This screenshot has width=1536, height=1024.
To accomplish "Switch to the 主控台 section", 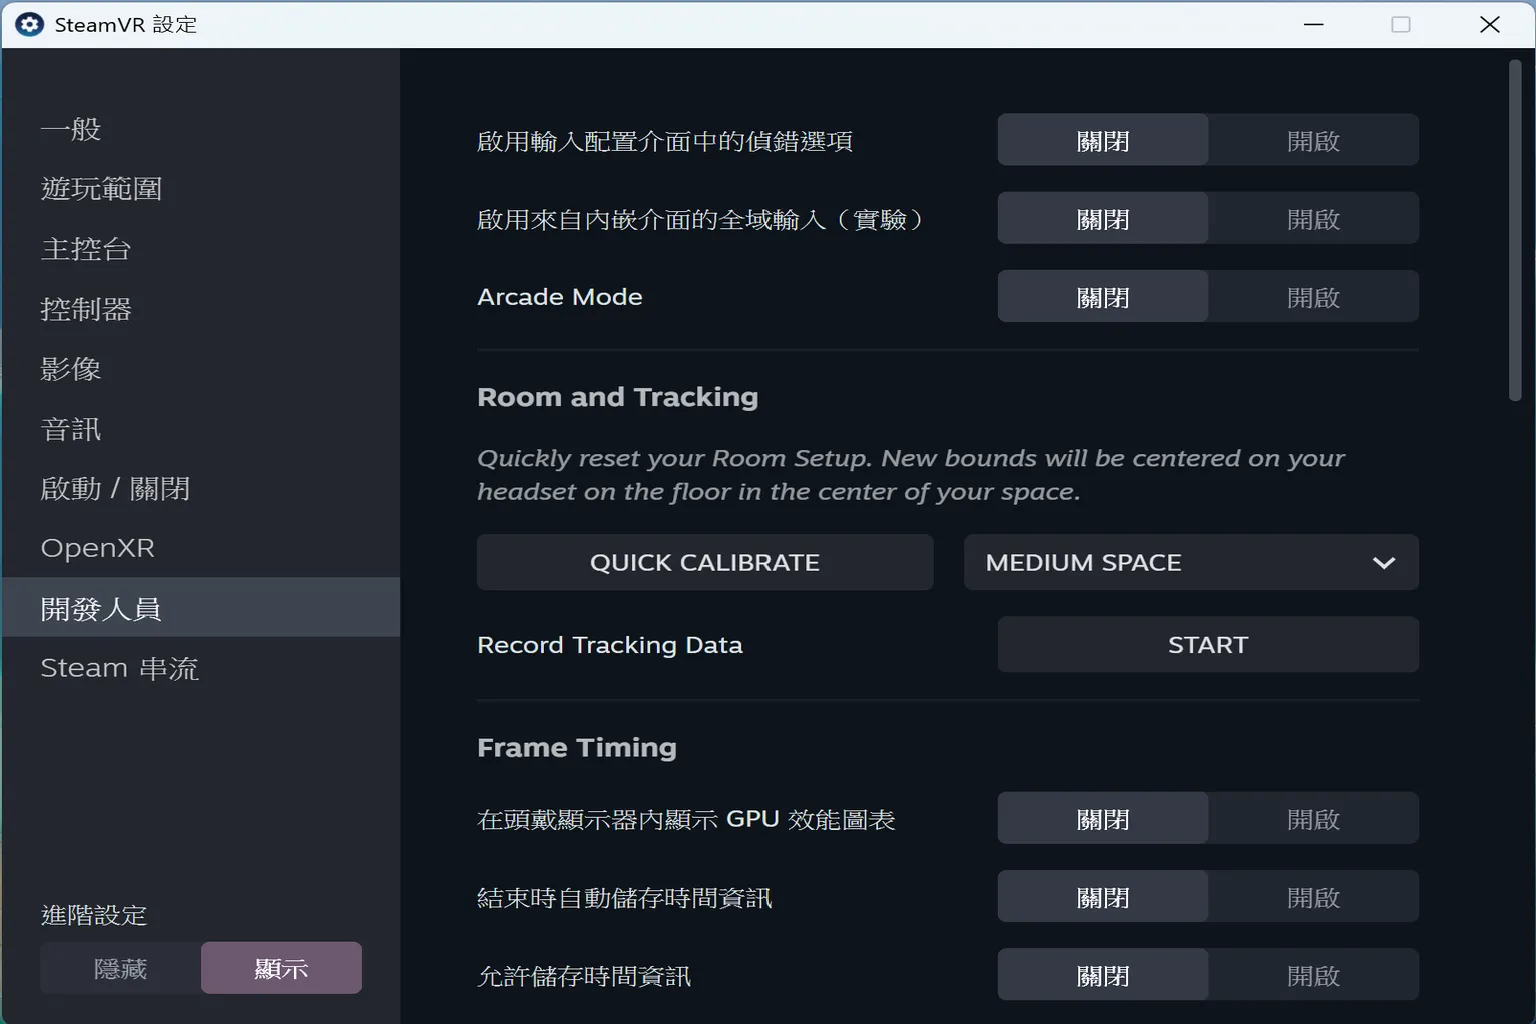I will click(86, 249).
